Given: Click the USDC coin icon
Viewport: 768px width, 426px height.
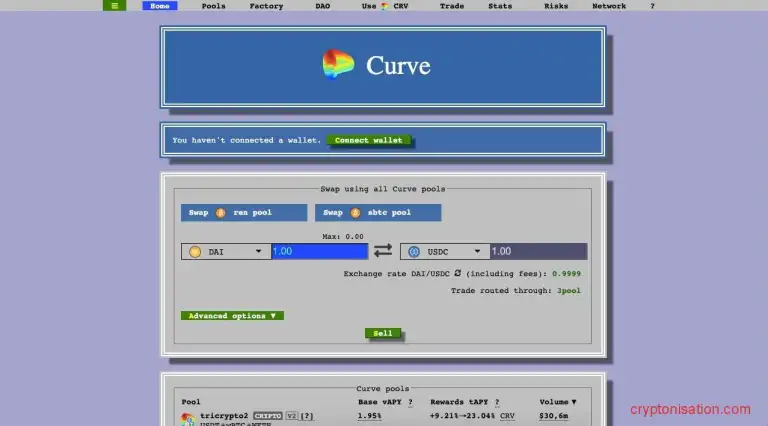Looking at the screenshot, I should (413, 252).
